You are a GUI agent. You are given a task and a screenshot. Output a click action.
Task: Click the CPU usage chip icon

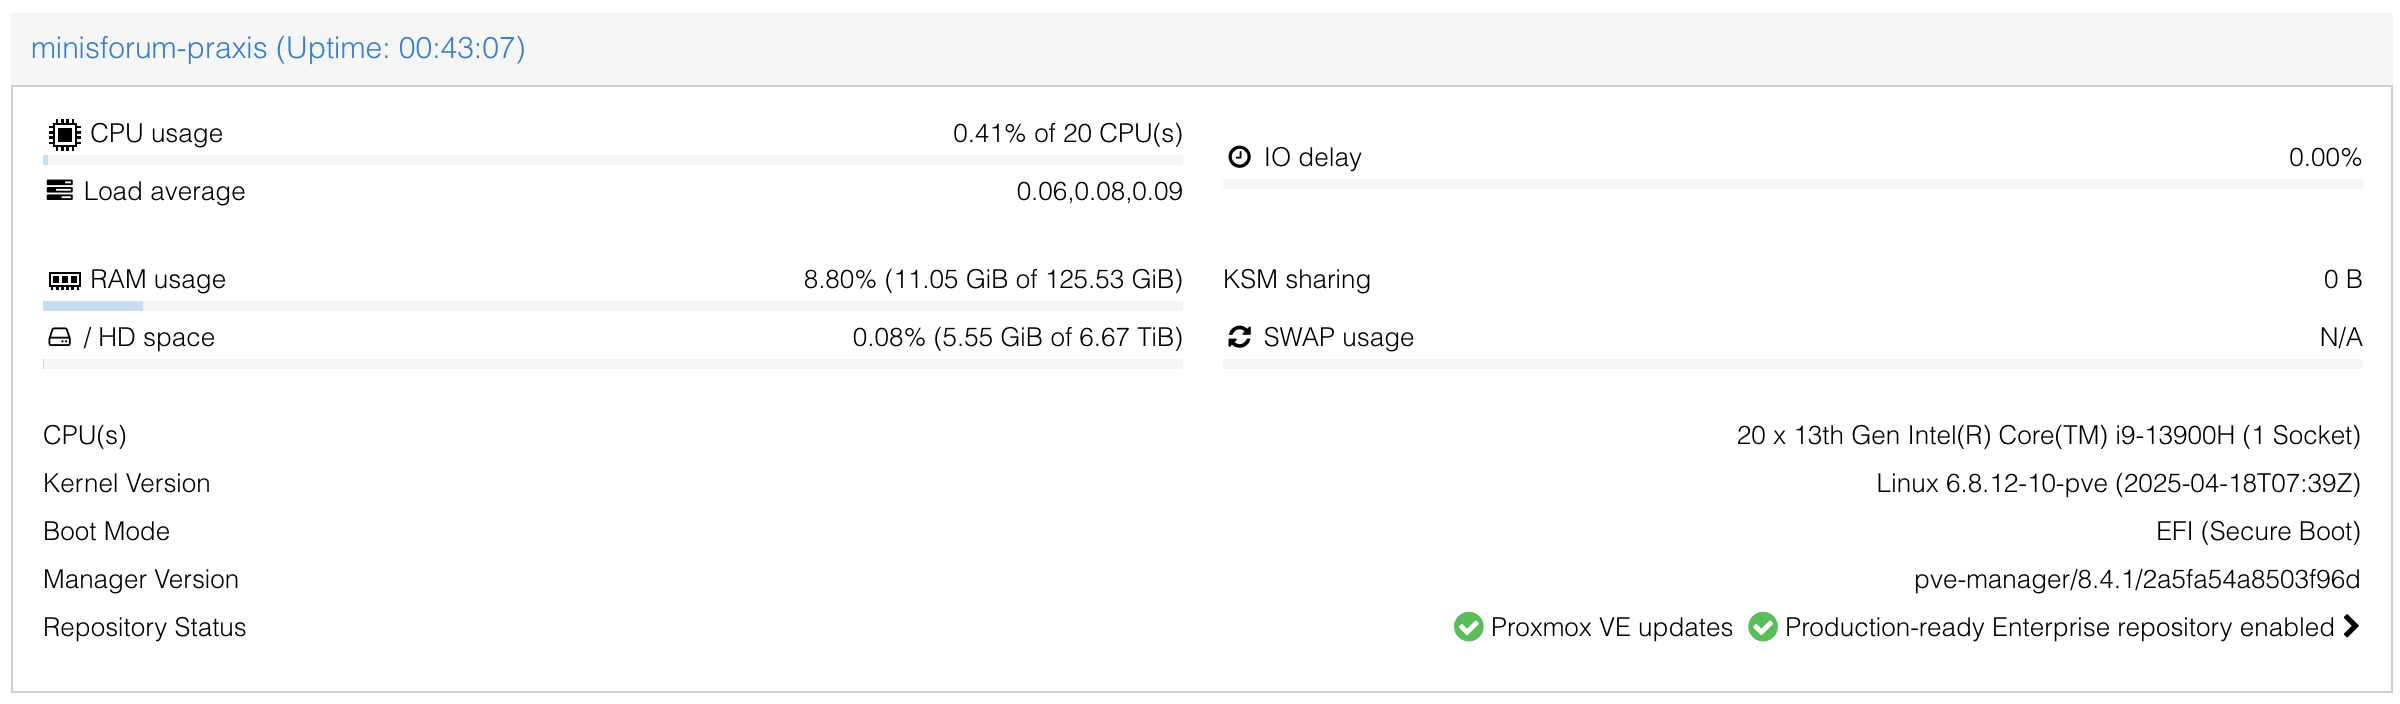[64, 134]
